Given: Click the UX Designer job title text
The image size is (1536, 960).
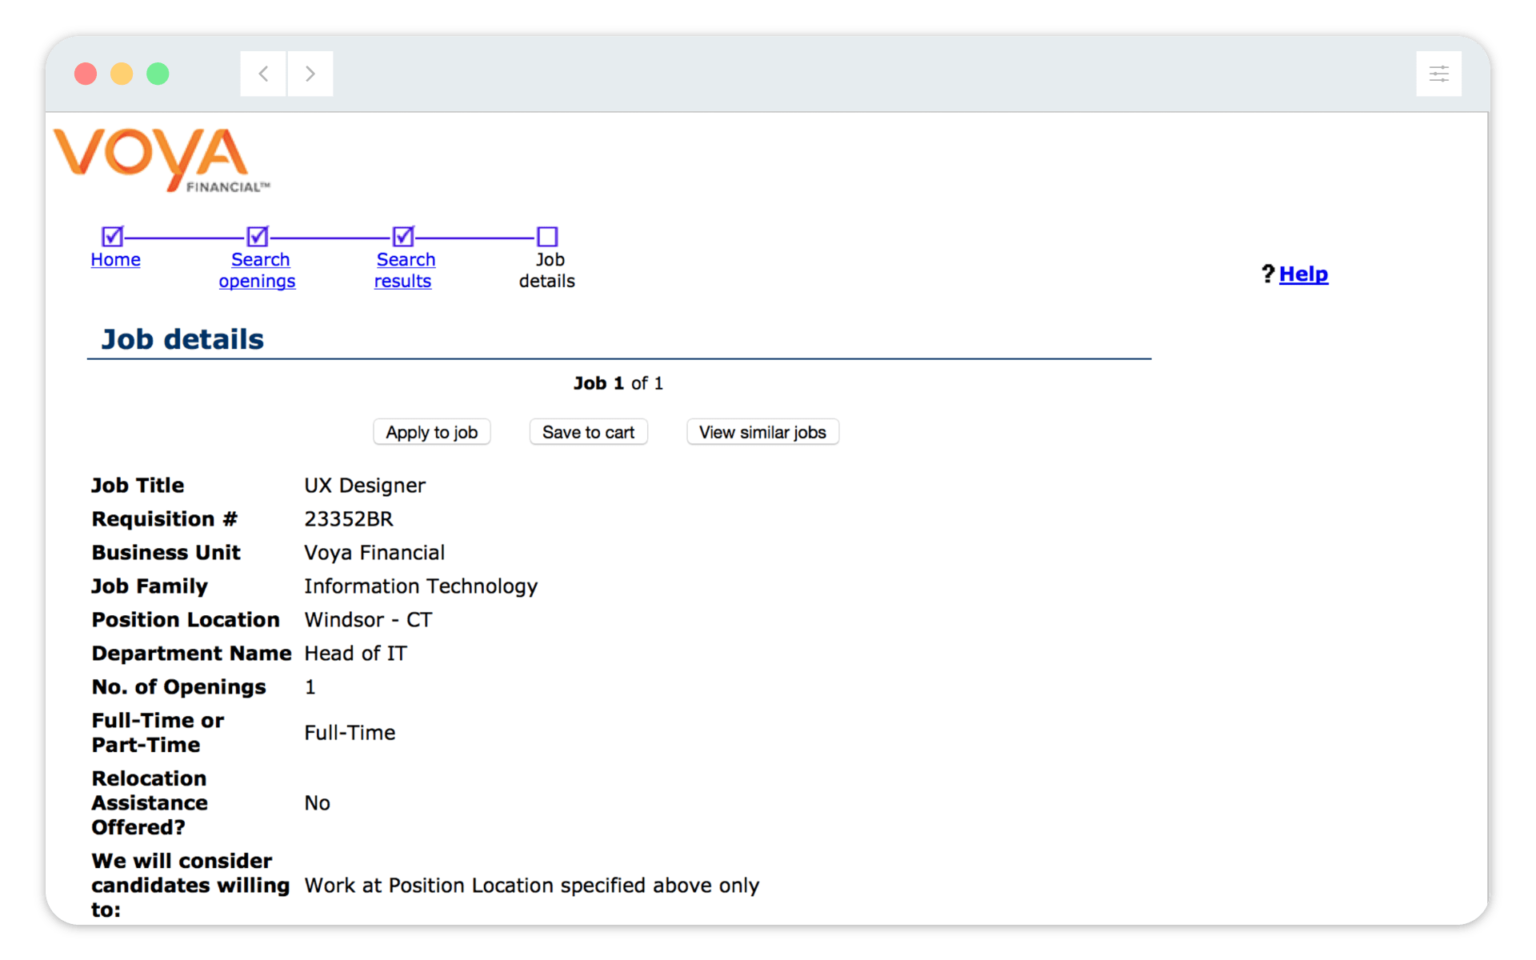Looking at the screenshot, I should coord(364,485).
